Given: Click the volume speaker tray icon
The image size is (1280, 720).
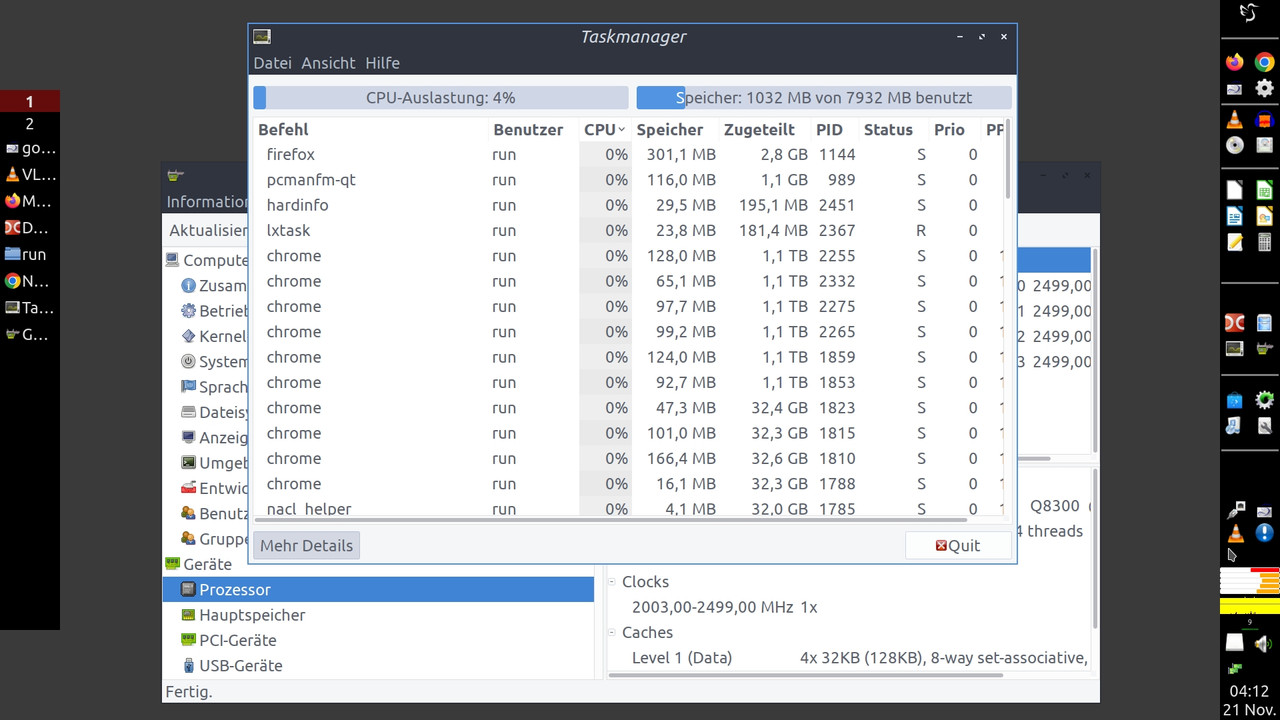Looking at the screenshot, I should point(1264,643).
